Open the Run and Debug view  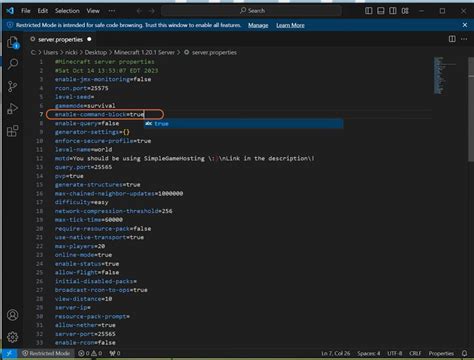point(13,109)
